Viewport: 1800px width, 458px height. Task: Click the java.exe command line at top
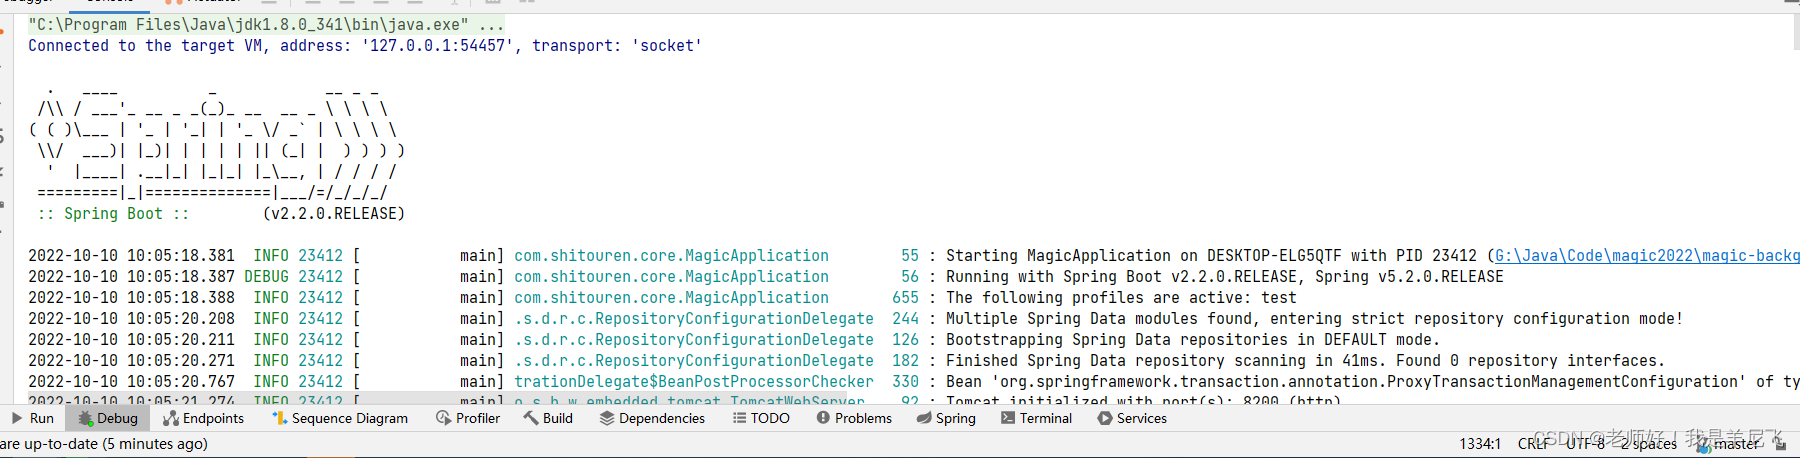tap(266, 24)
